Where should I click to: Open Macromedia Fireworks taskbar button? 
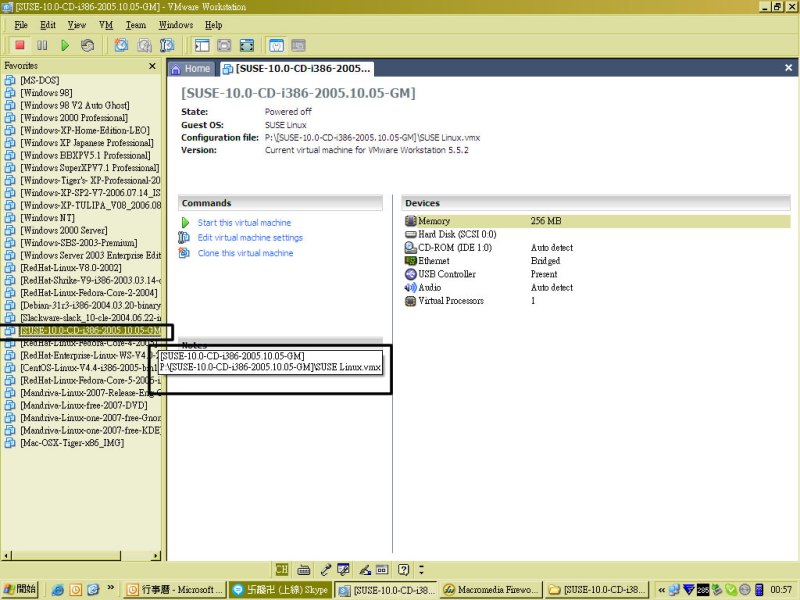tap(490, 590)
